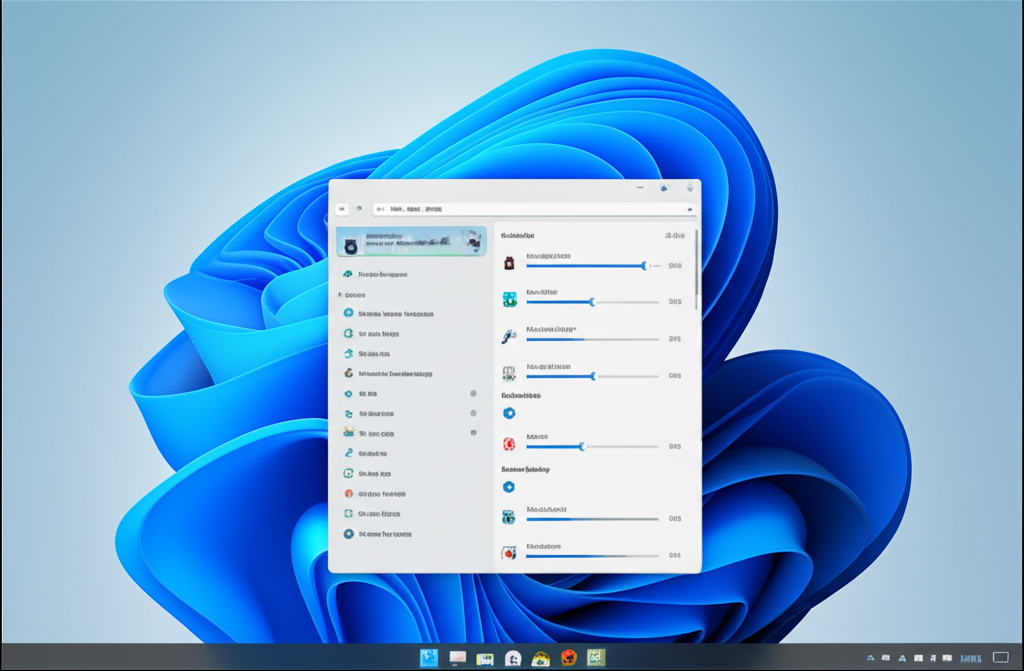Viewport: 1024px width, 671px height.
Task: Click the red circular icon in the right panel
Action: pyautogui.click(x=509, y=444)
